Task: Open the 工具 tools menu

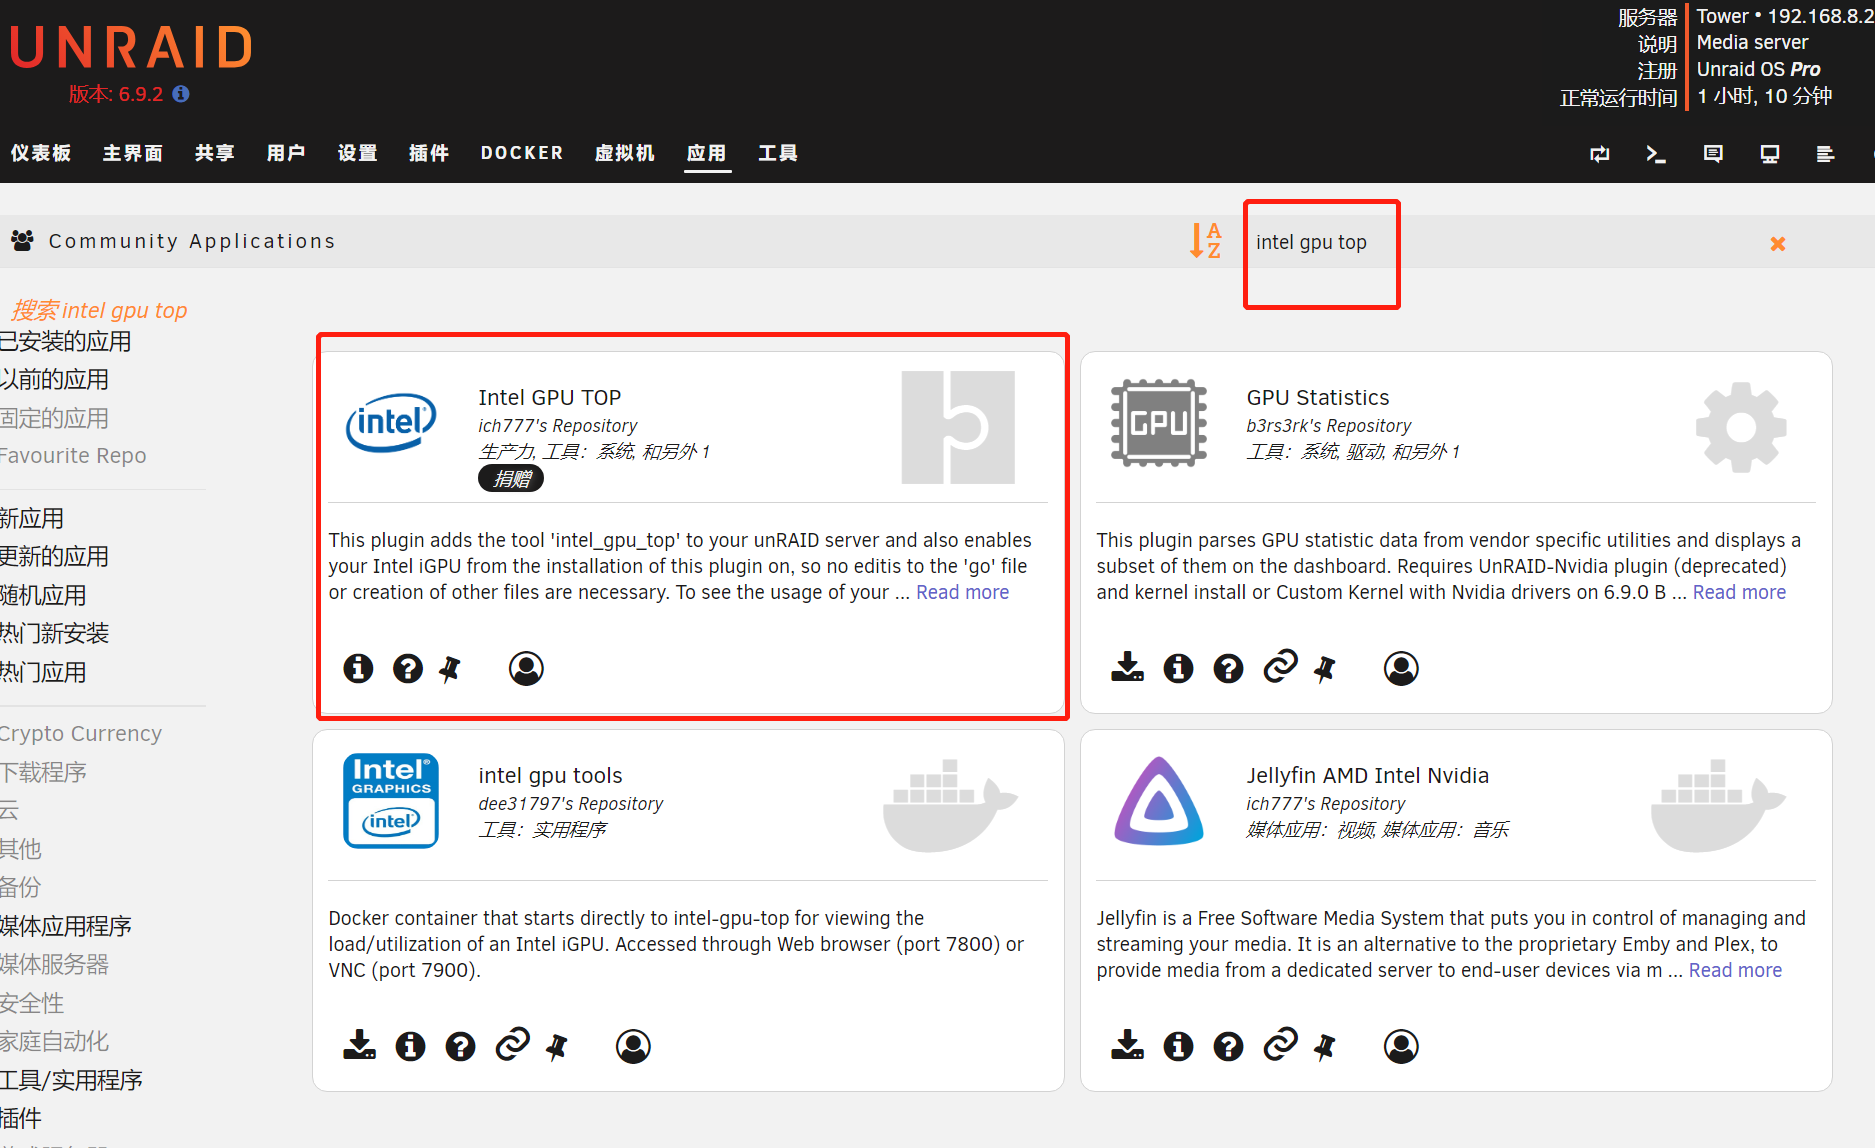Action: [x=778, y=153]
